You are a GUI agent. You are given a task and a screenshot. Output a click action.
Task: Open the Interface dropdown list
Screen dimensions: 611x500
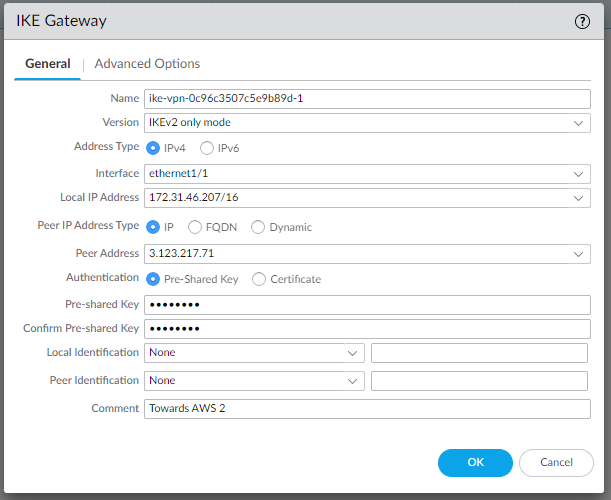[x=580, y=174]
